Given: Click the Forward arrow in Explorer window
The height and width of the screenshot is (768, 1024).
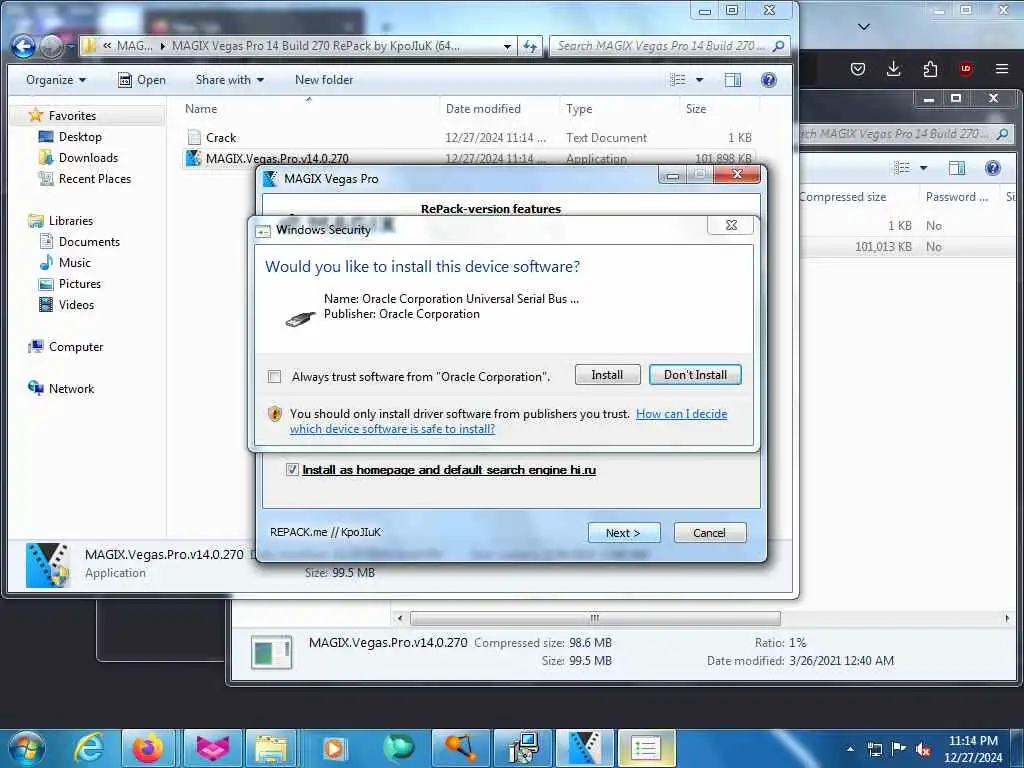Looking at the screenshot, I should 52,46.
